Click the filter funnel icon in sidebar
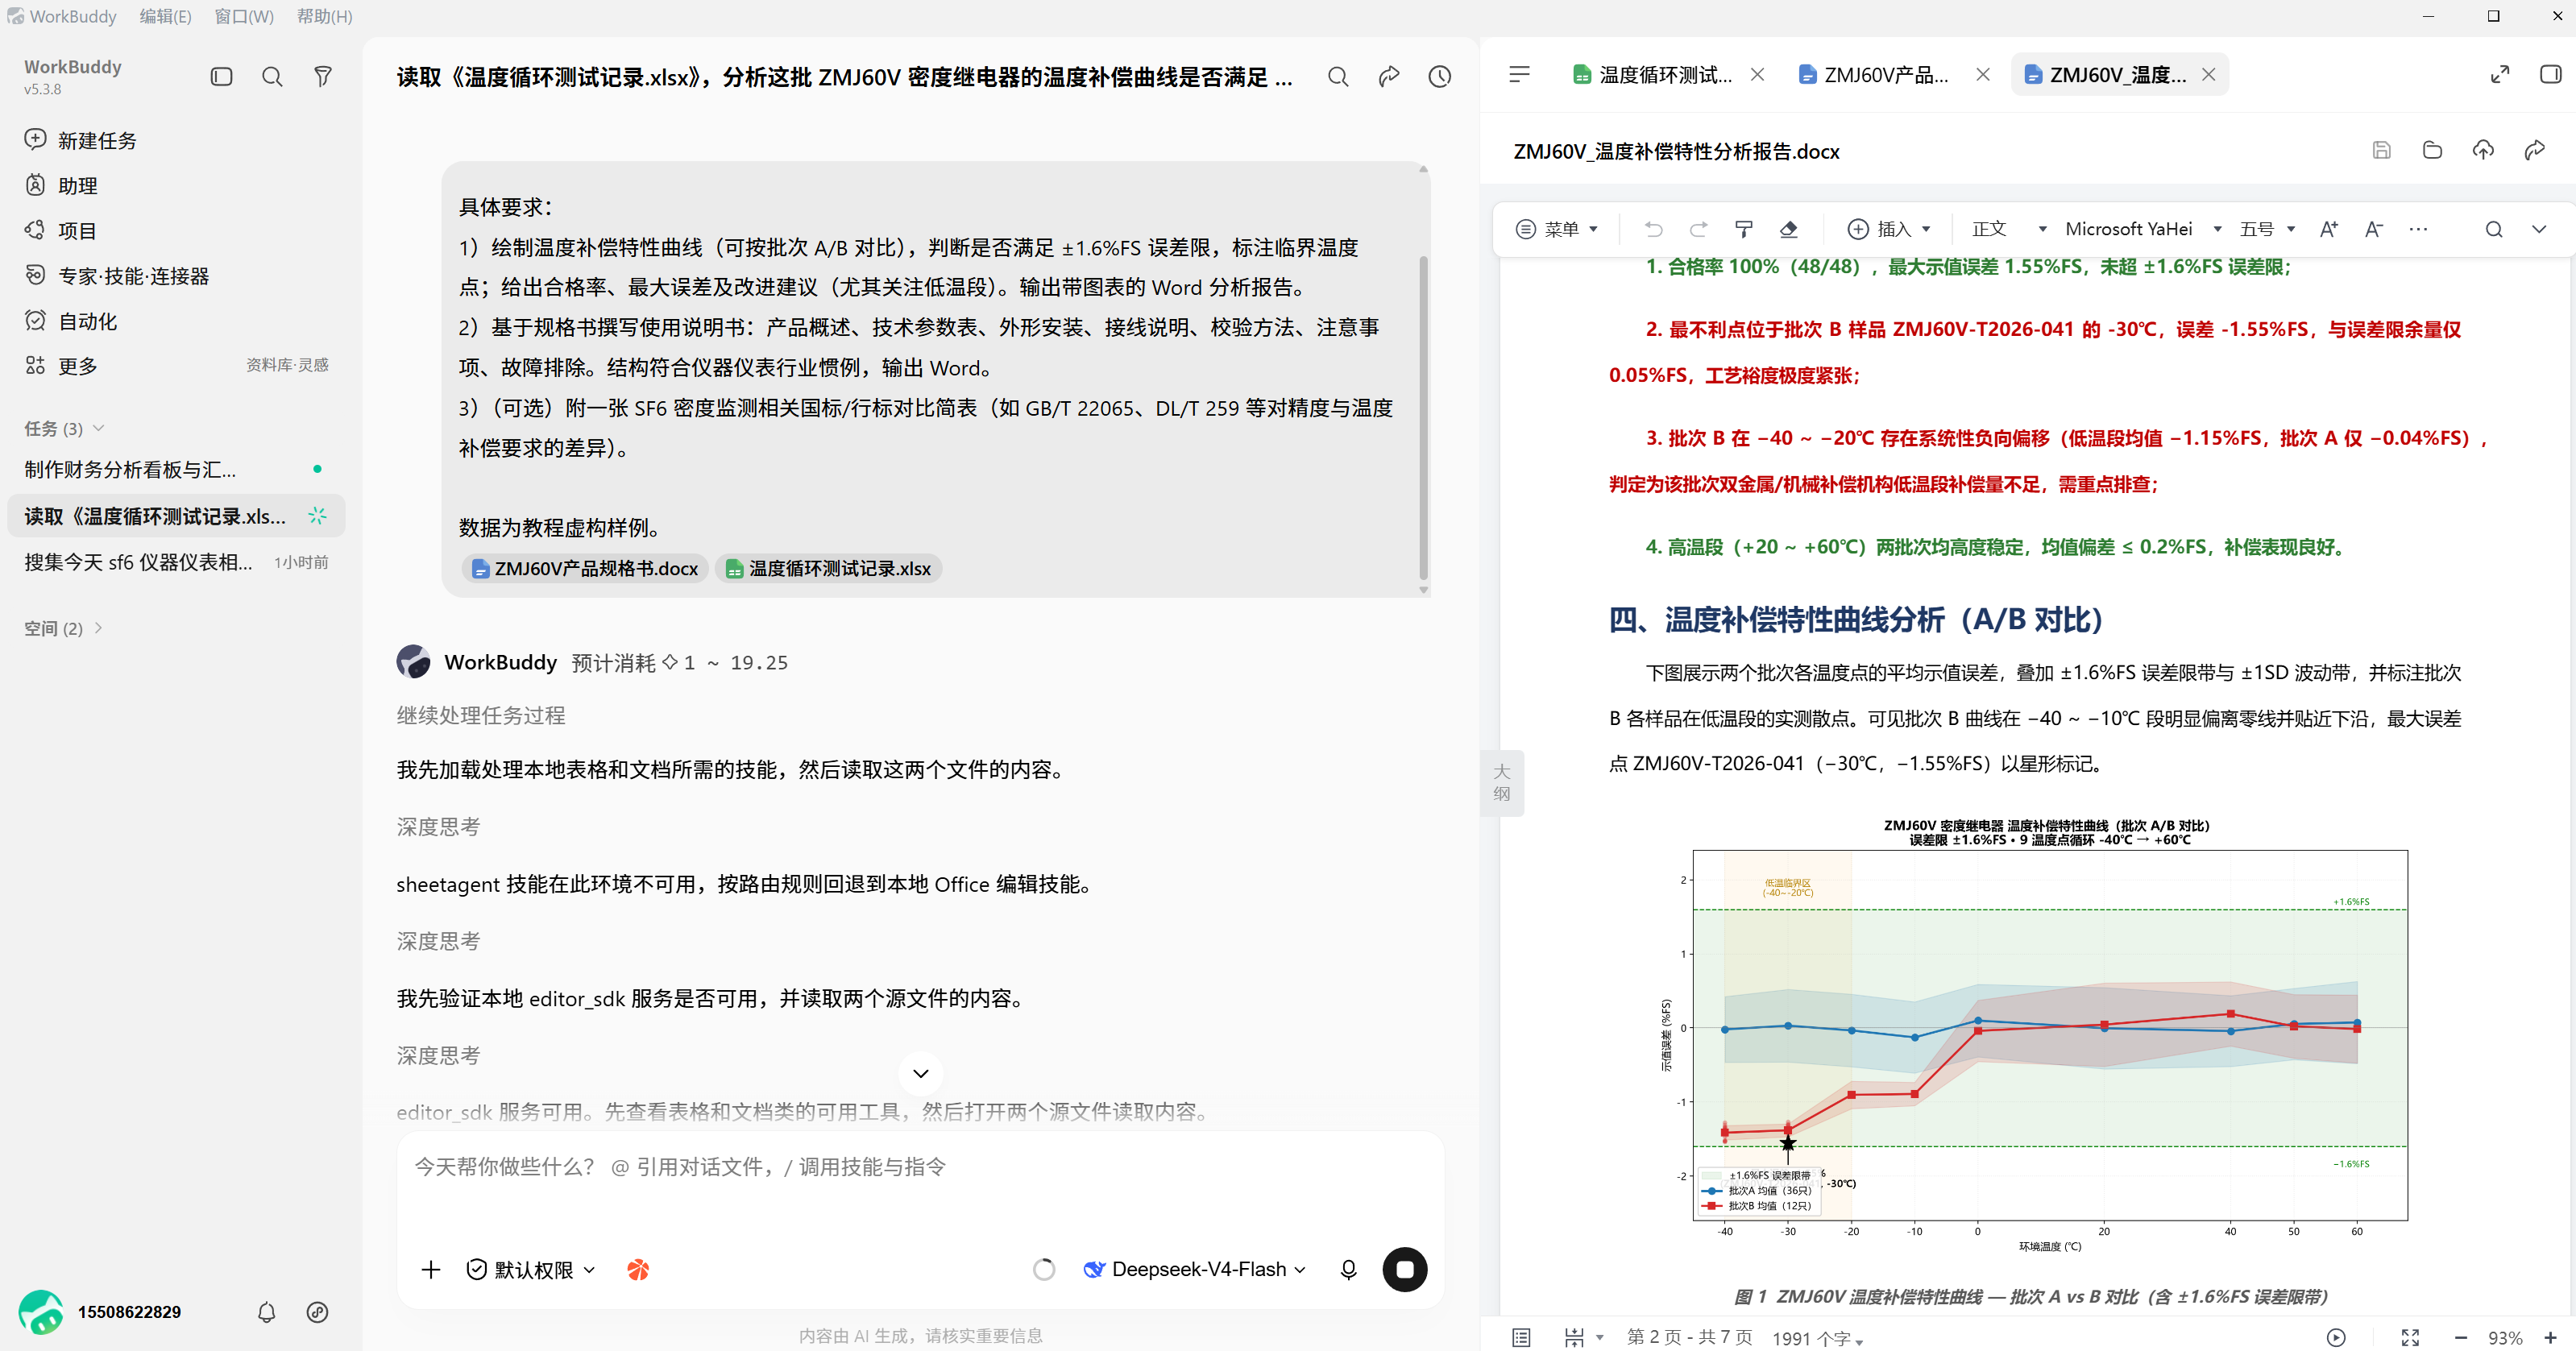Screen dimensions: 2576x1351 [323, 77]
